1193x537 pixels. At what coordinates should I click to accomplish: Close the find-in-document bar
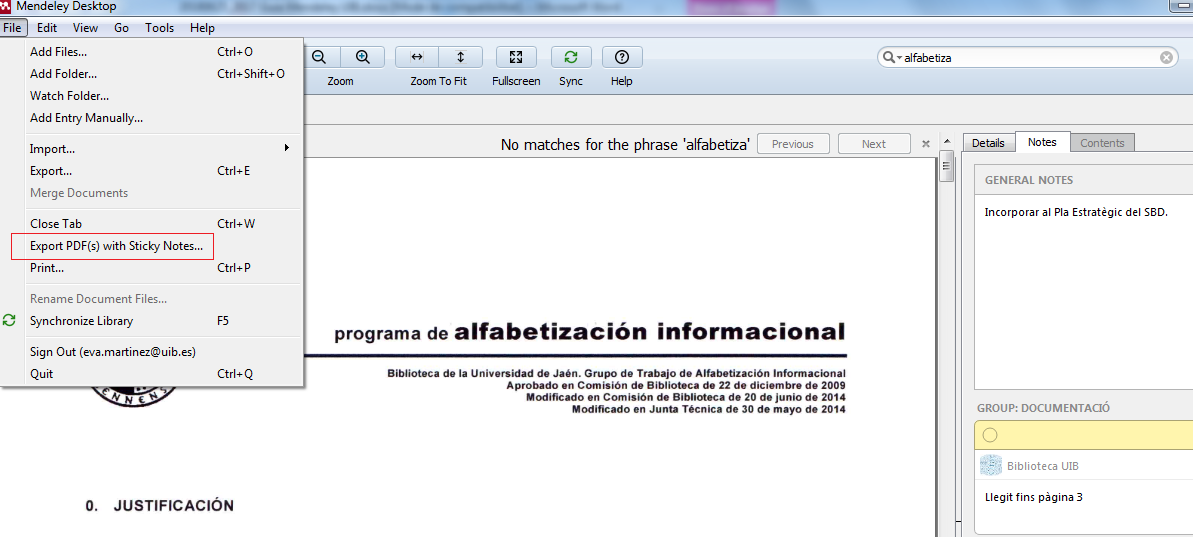(926, 144)
